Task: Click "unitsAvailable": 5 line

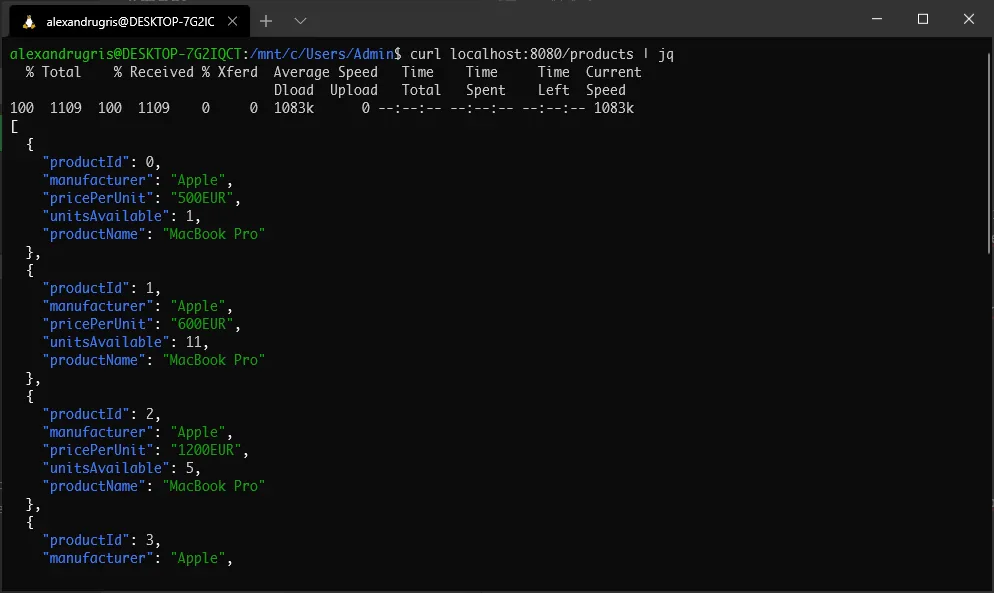Action: pos(122,468)
